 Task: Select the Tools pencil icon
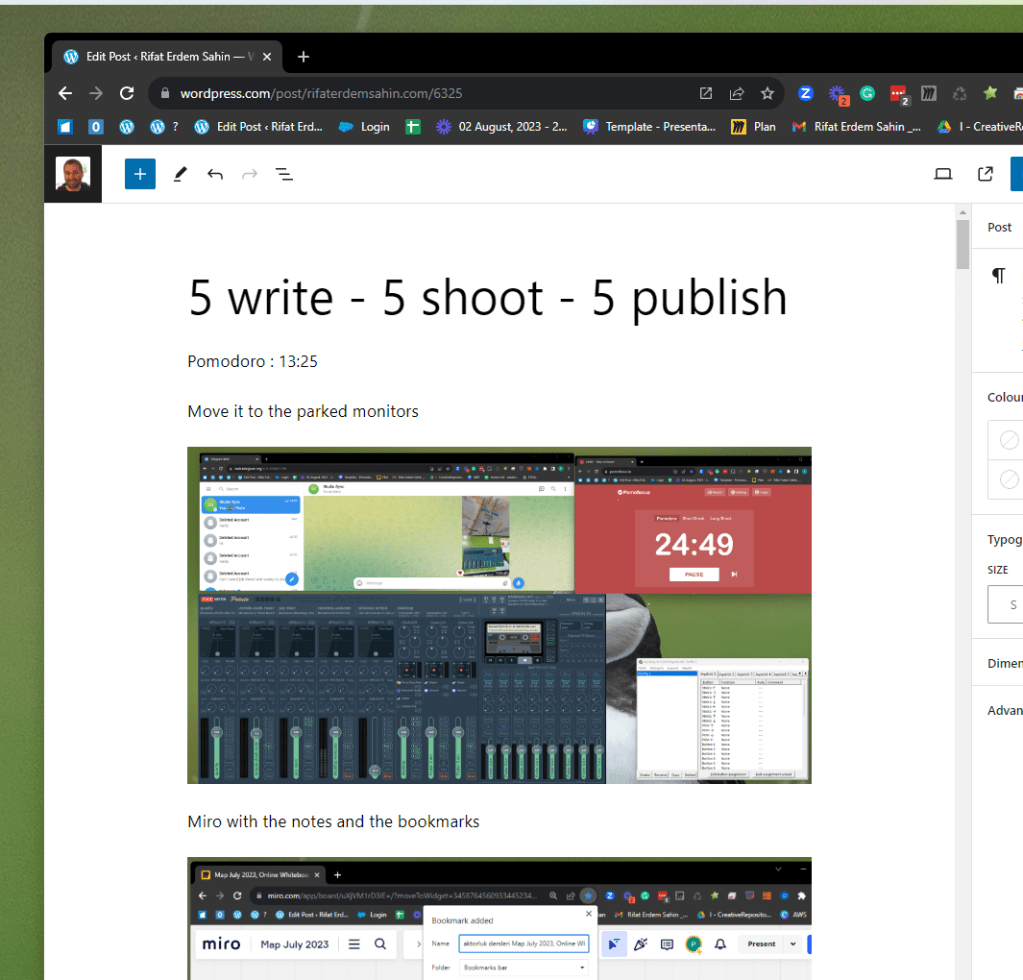tap(180, 174)
